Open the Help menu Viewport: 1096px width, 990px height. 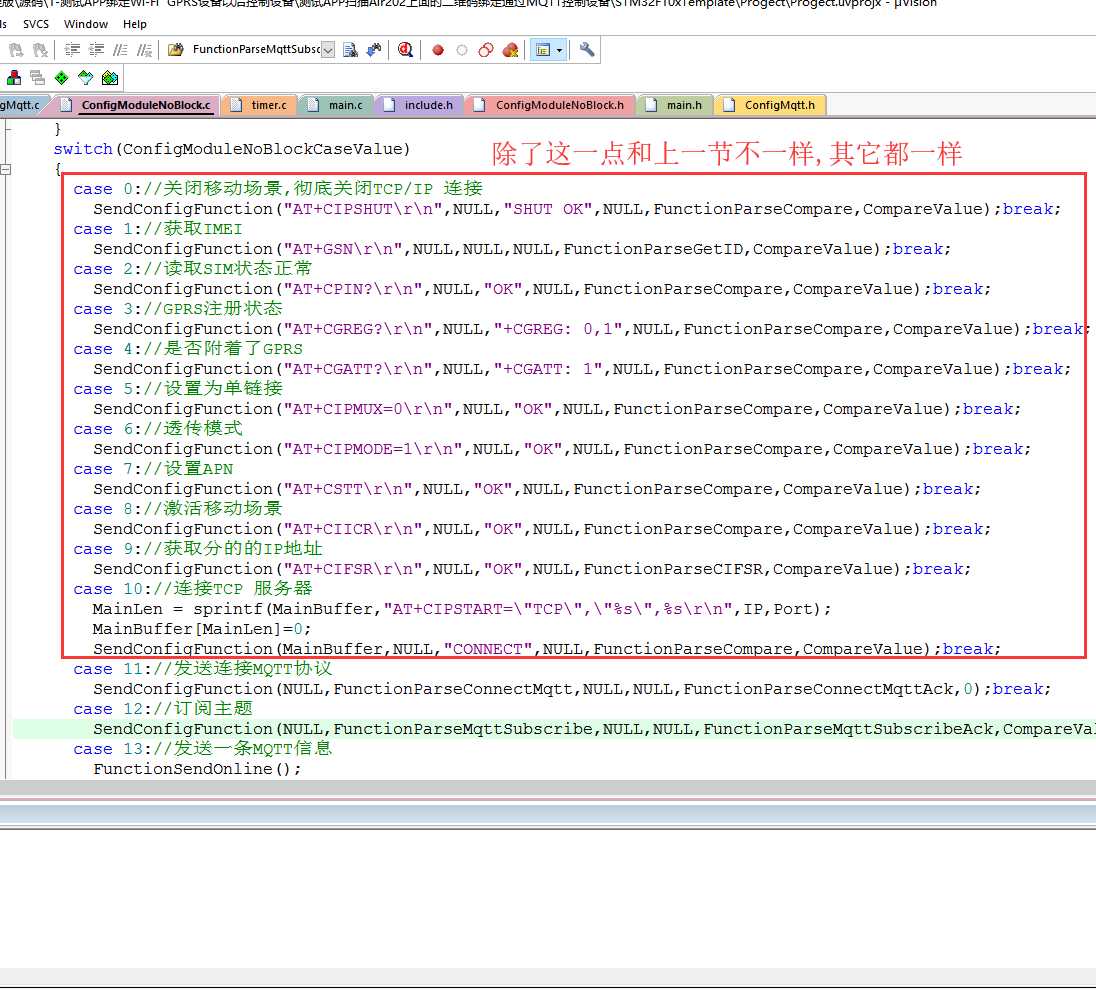click(x=135, y=24)
